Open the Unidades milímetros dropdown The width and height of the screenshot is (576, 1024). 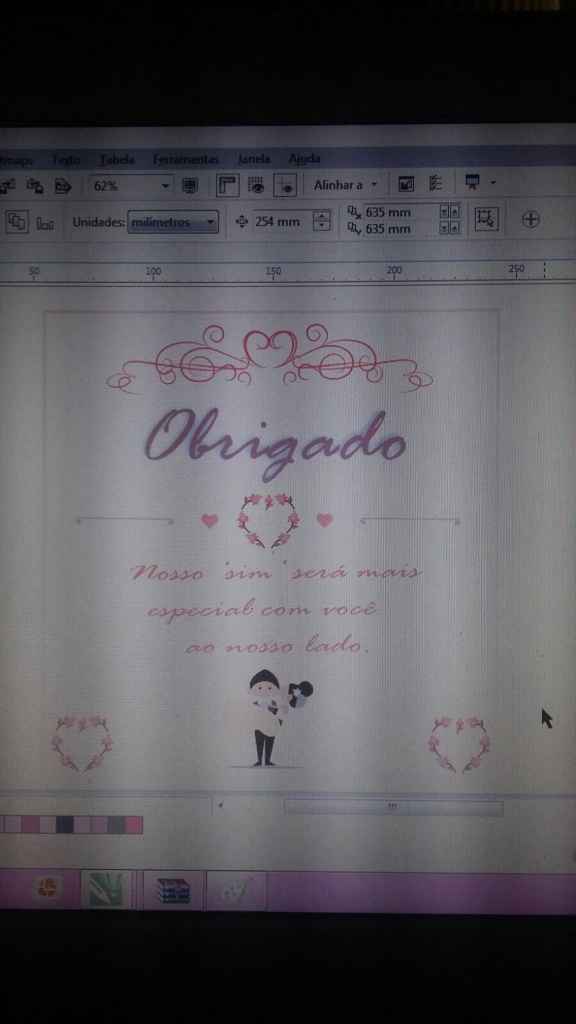pos(173,222)
